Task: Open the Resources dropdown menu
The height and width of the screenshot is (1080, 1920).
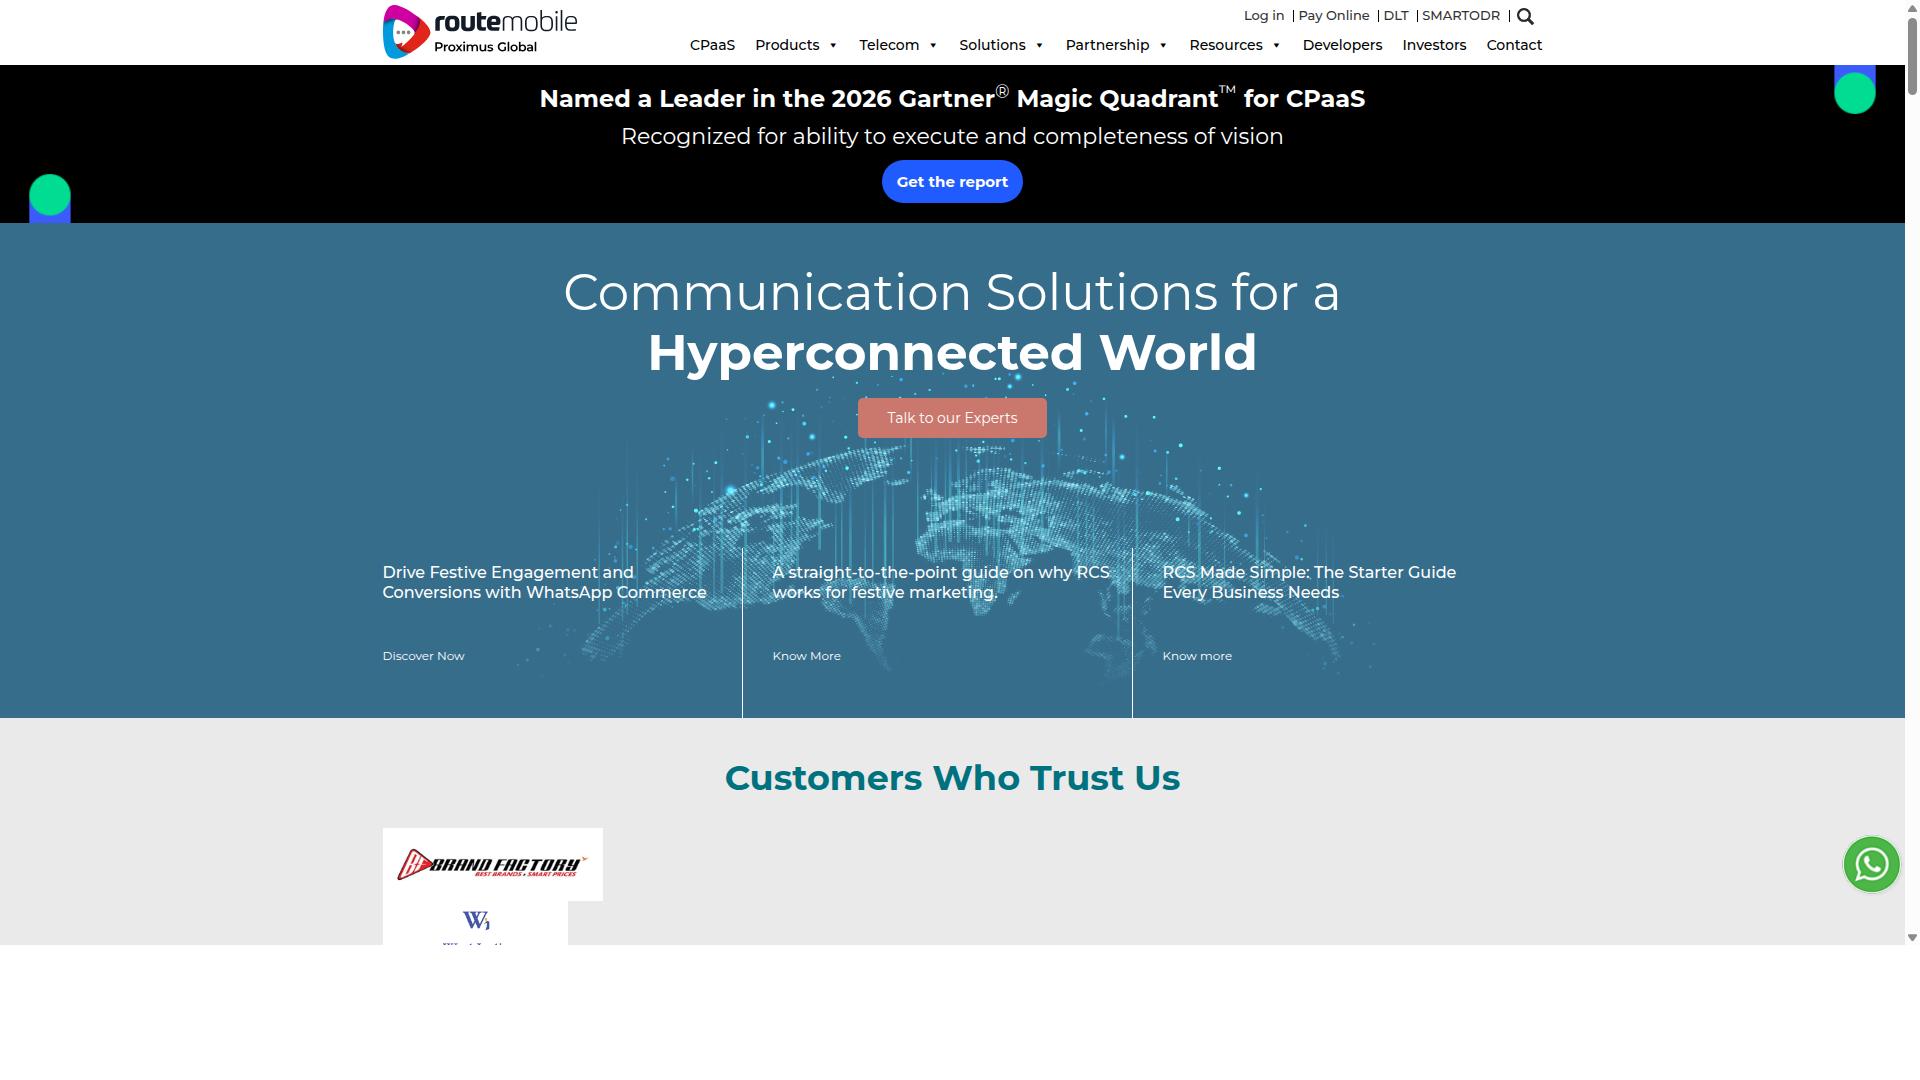Action: click(x=1235, y=45)
